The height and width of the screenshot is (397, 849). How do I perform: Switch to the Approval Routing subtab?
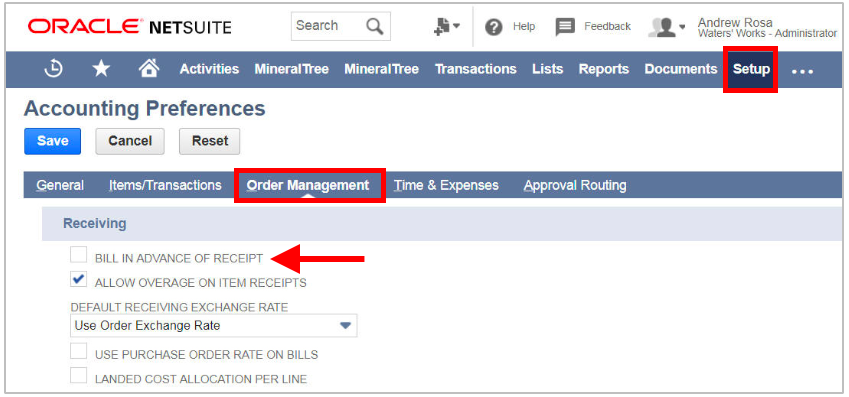[x=575, y=185]
